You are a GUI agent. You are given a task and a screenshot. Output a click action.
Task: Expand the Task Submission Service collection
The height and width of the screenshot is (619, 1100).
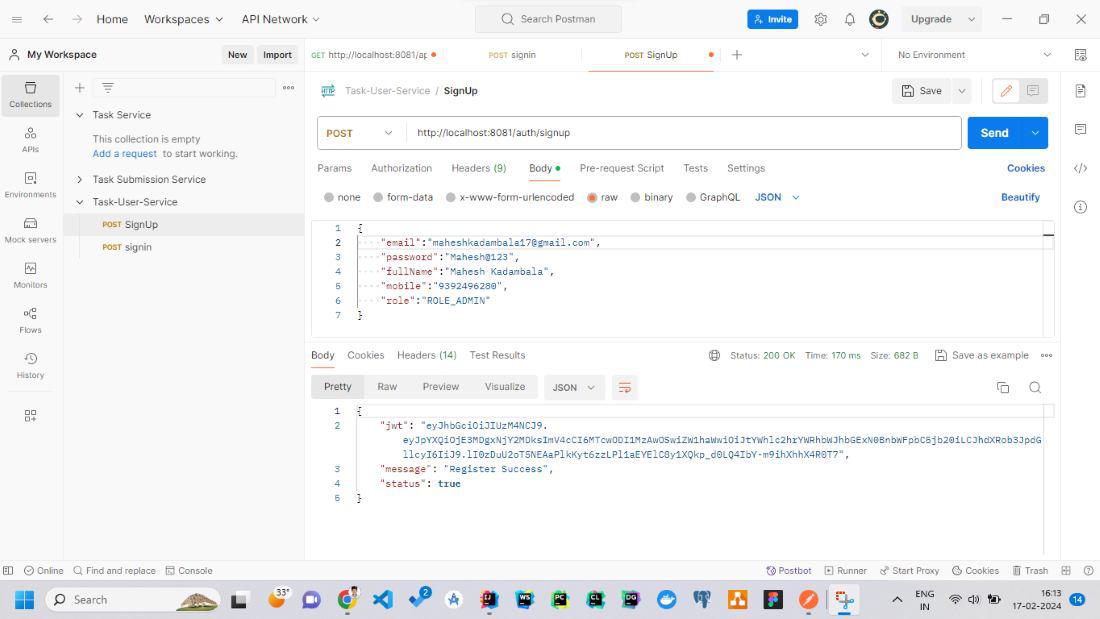79,180
